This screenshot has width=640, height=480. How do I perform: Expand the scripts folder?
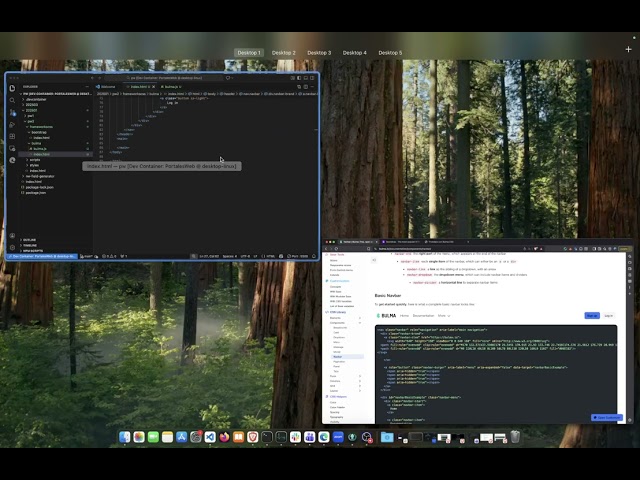coord(35,160)
